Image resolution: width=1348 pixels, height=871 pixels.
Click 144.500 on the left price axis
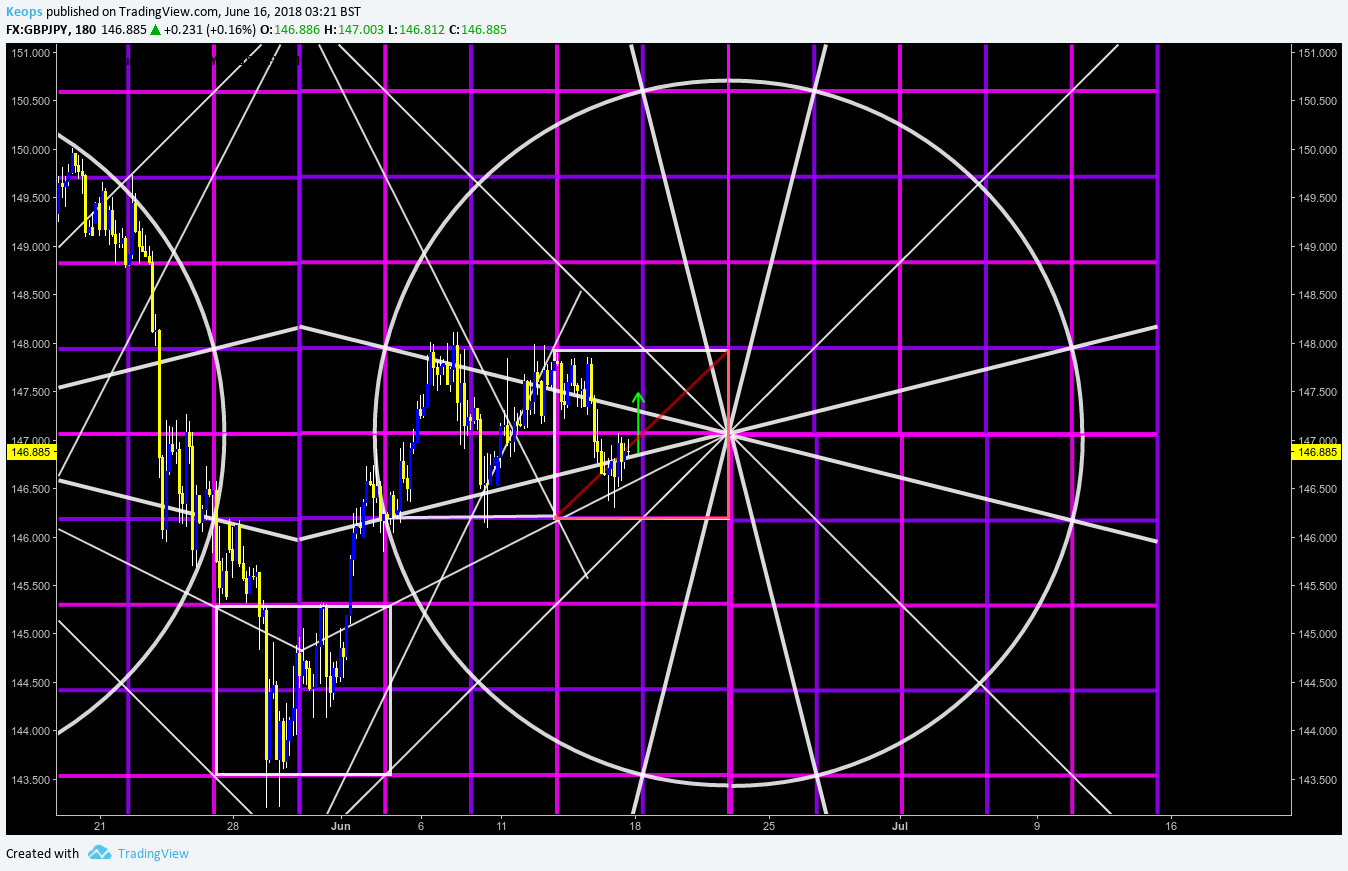(30, 683)
